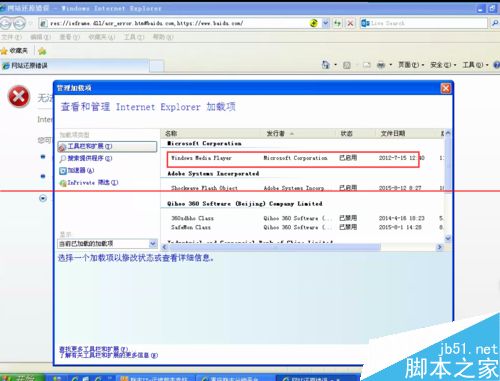This screenshot has height=381, width=500.
Task: Click the 收藏夹 star favorites button
Action: 14,51
